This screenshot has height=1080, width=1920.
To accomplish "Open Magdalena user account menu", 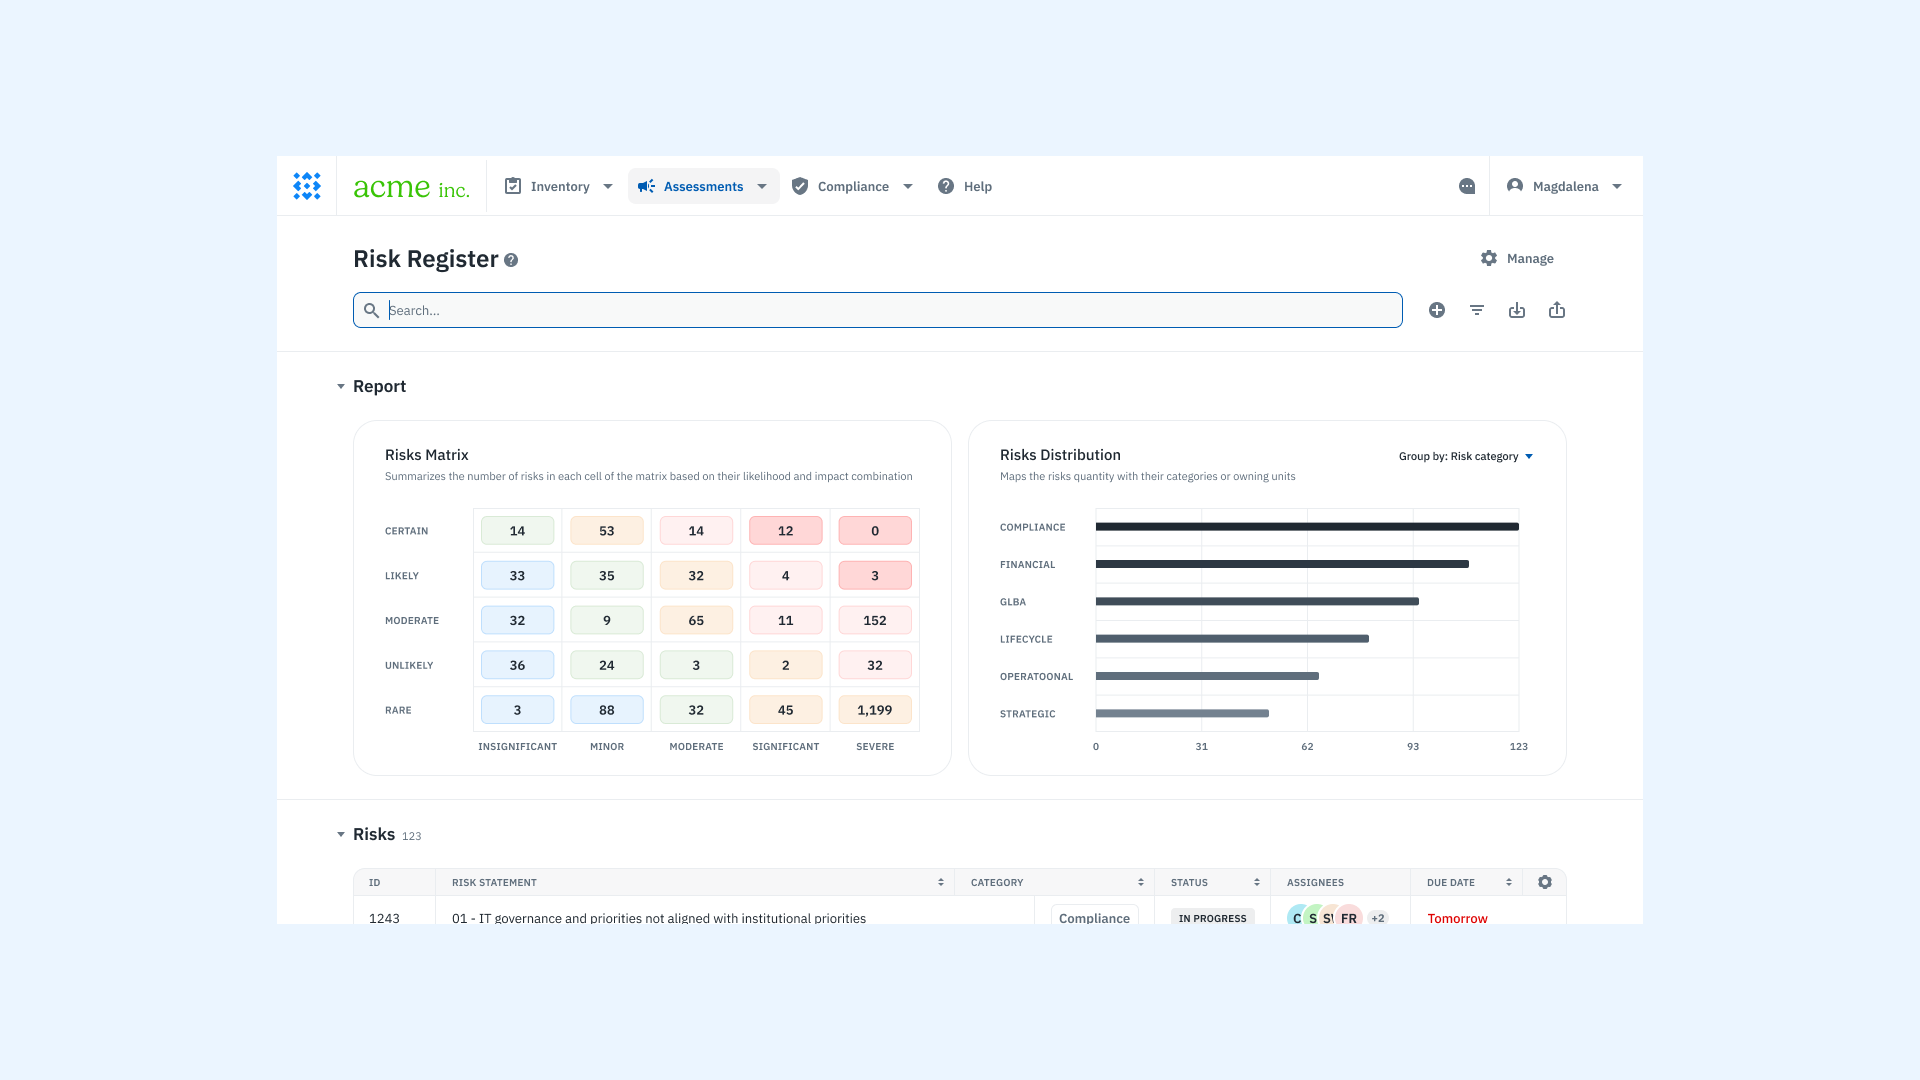I will (1565, 186).
